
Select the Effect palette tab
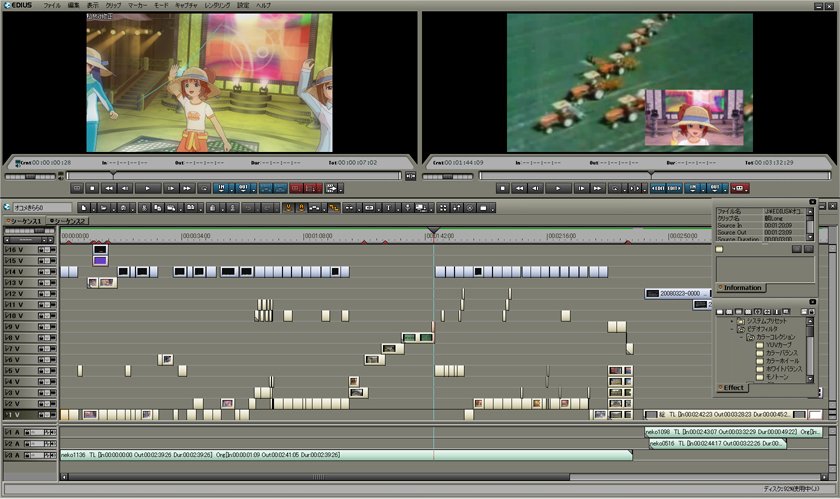tap(731, 388)
